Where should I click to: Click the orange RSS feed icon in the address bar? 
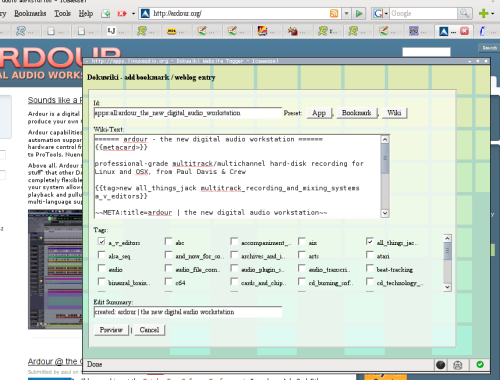tap(334, 14)
